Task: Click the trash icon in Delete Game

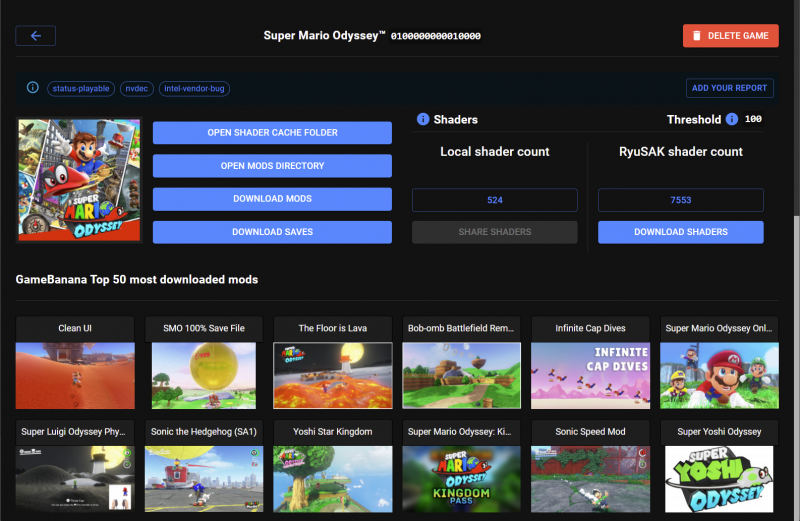Action: 696,36
